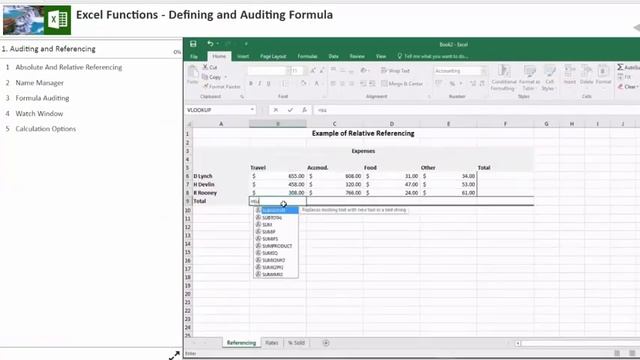Click the Font Color letter A

(x=316, y=84)
